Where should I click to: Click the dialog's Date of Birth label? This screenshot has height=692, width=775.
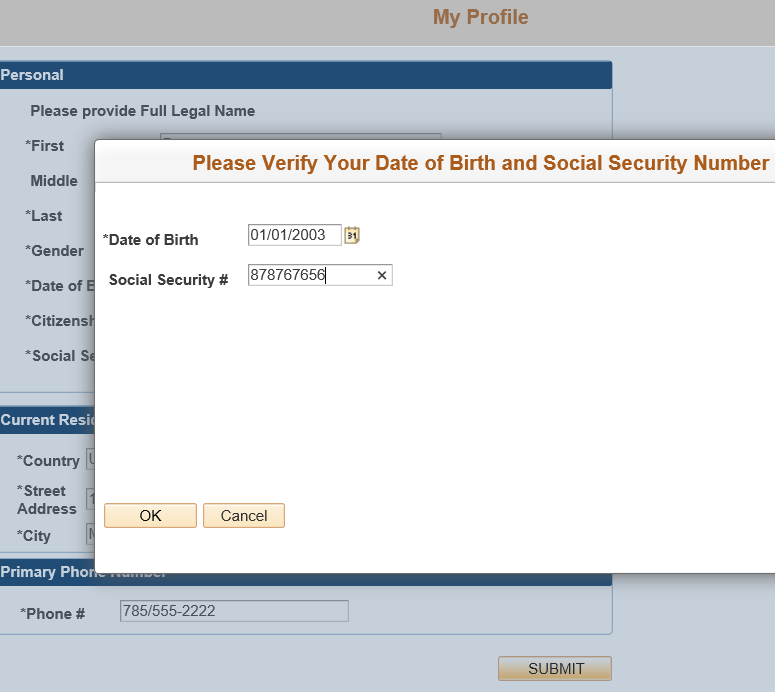coord(153,240)
